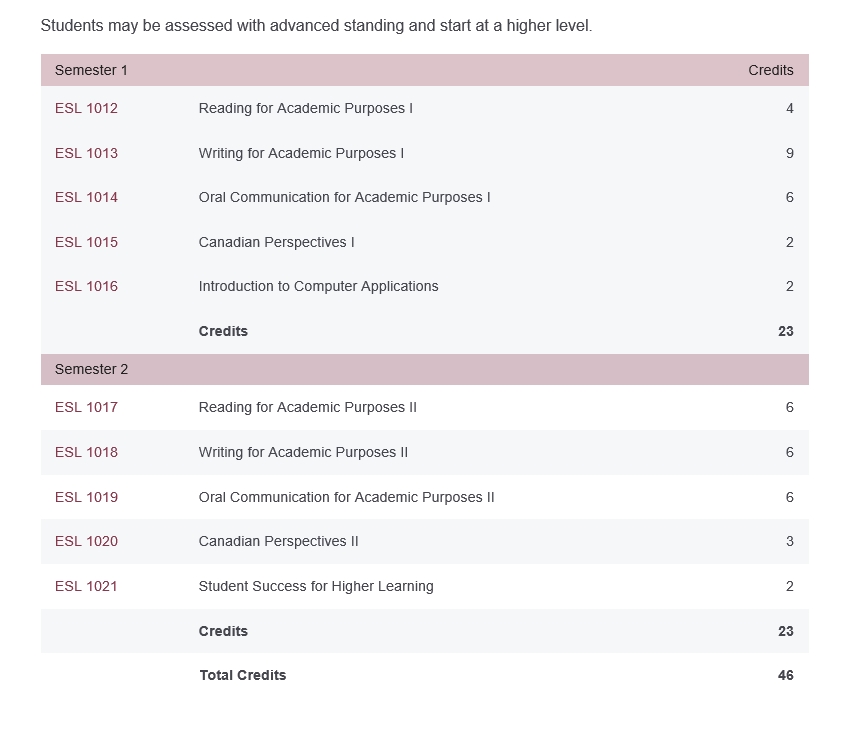Open the ESL 1014 course link
Viewport: 842px width, 748px height.
click(86, 197)
